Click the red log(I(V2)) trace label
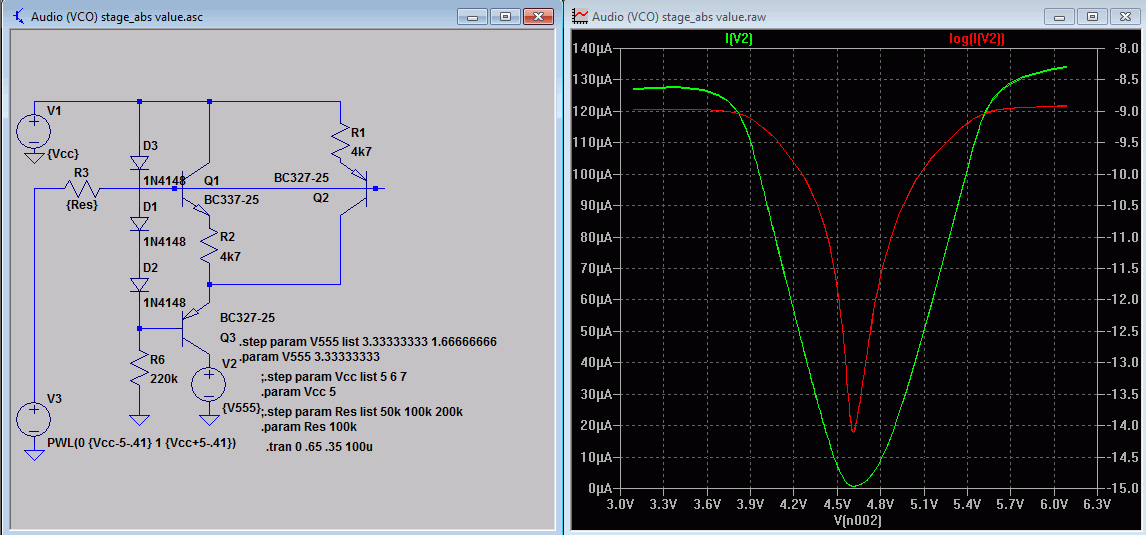 976,39
